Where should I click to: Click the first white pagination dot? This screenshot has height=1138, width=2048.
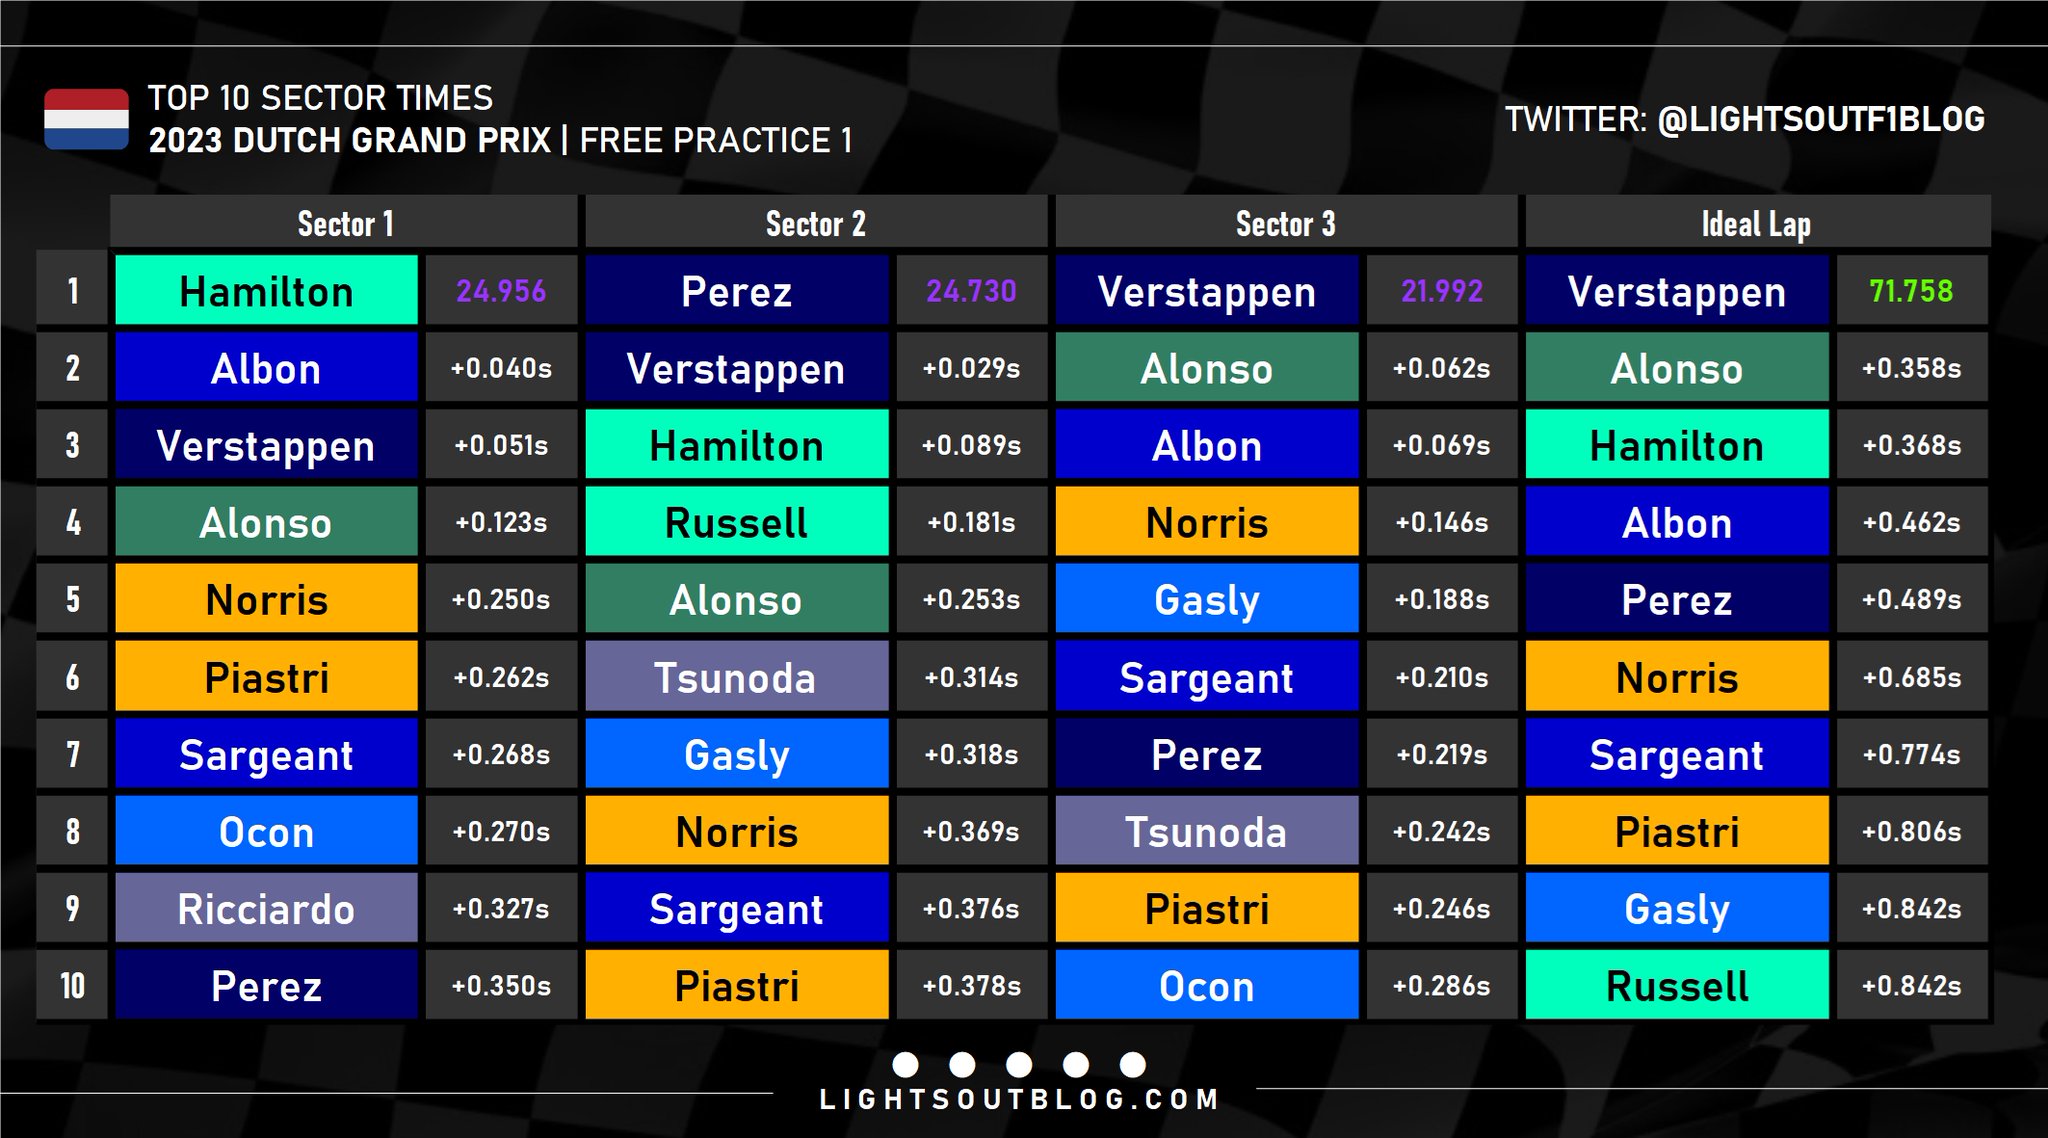(905, 1064)
